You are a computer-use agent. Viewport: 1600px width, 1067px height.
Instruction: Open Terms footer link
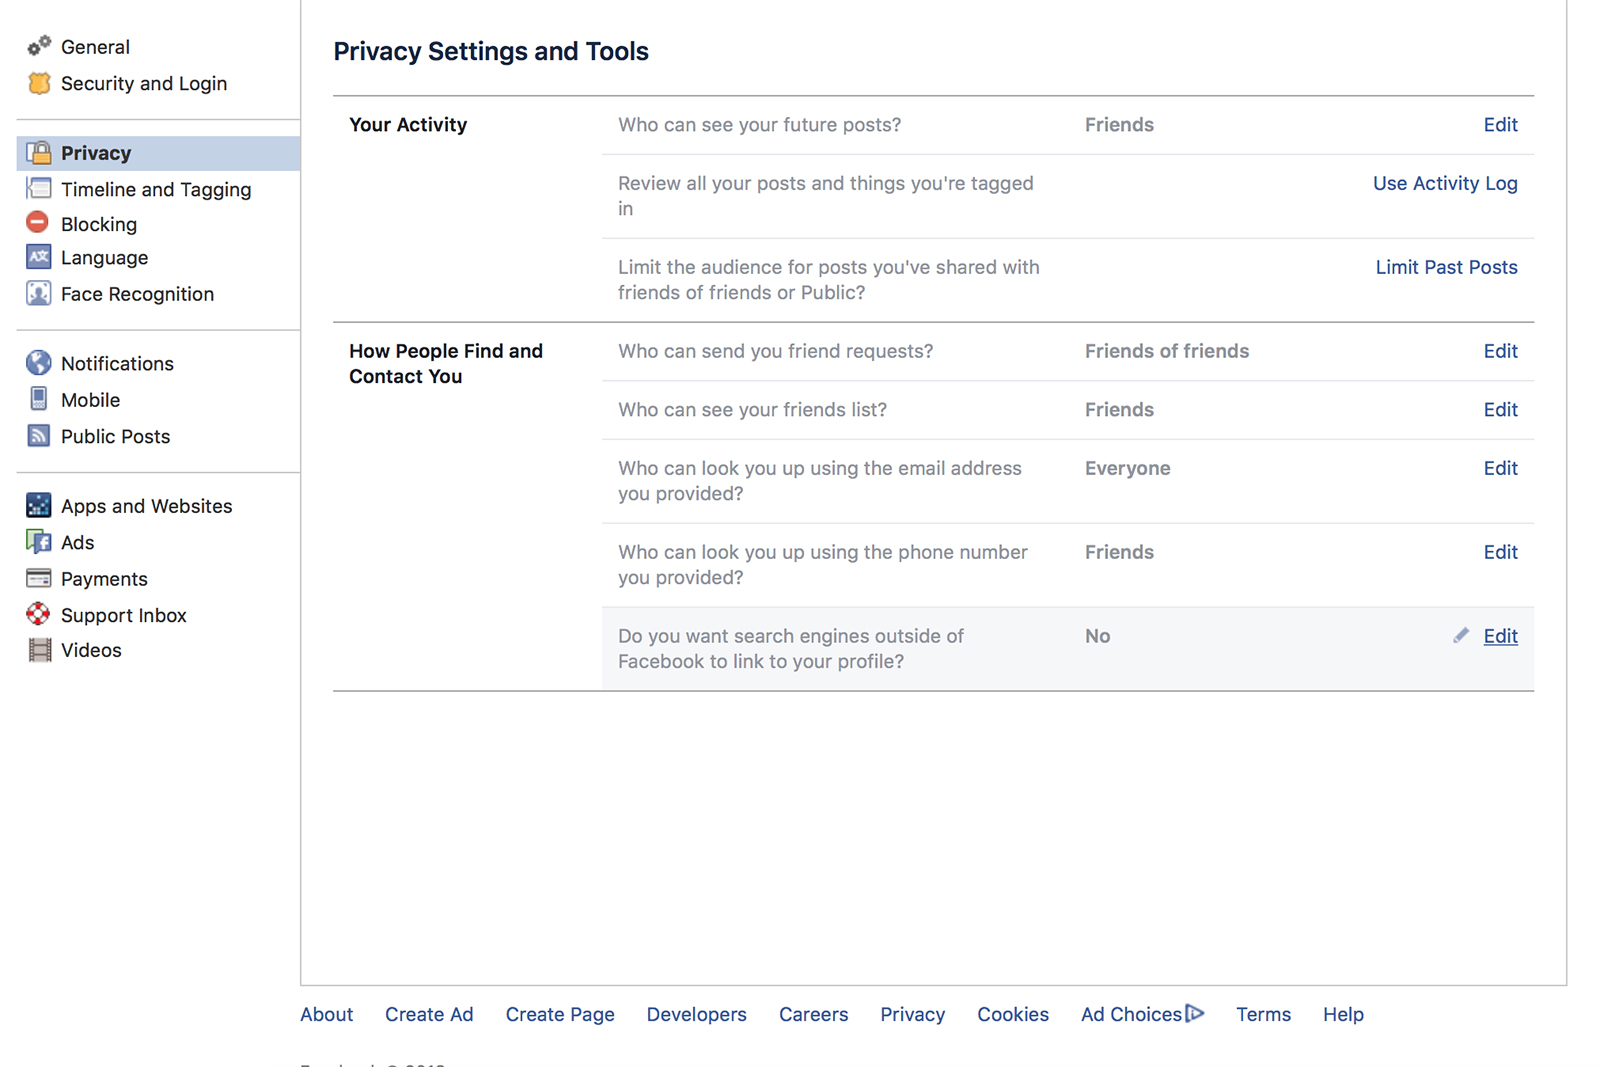click(x=1263, y=1014)
